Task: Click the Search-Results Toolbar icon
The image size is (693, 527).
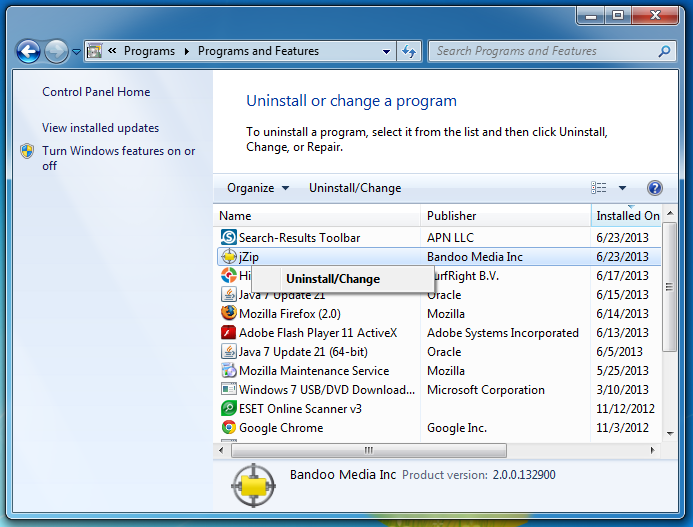Action: click(x=228, y=237)
